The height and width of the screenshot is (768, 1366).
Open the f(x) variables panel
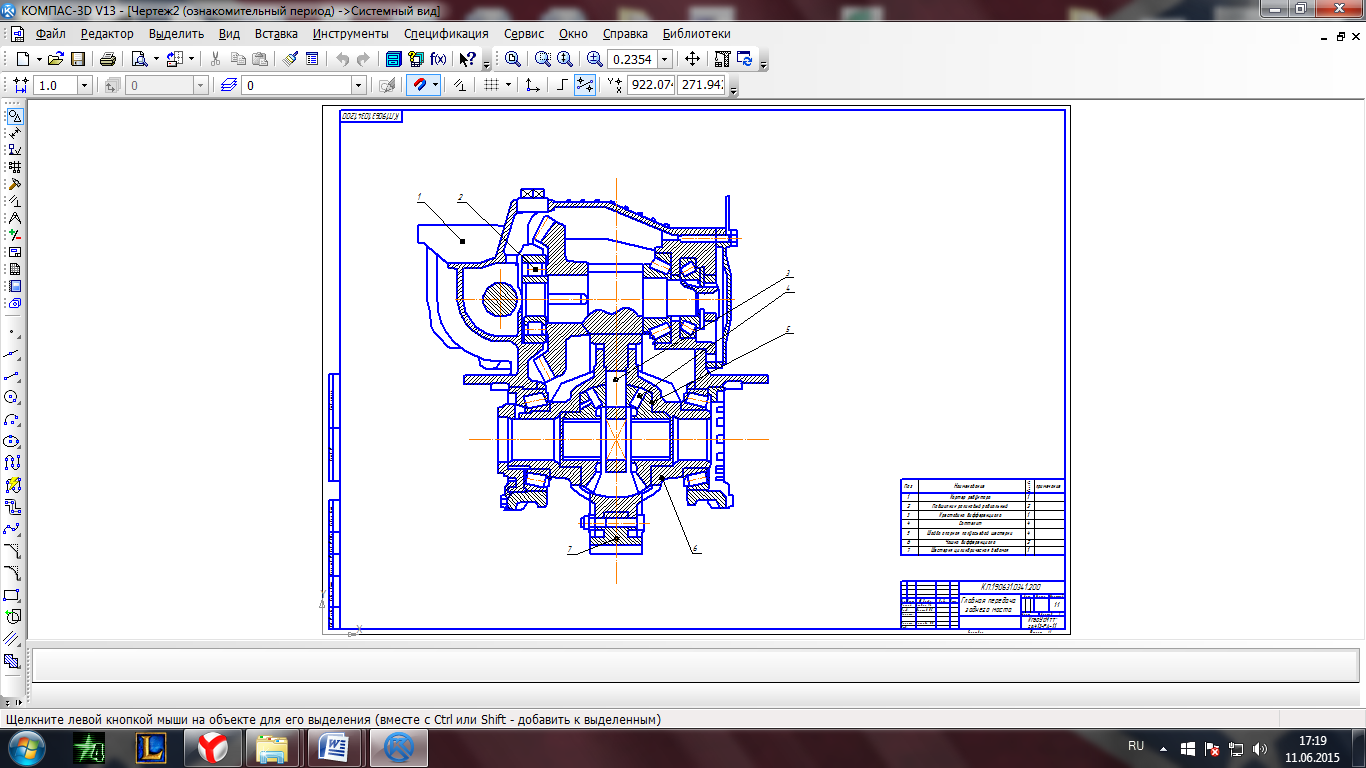point(438,59)
